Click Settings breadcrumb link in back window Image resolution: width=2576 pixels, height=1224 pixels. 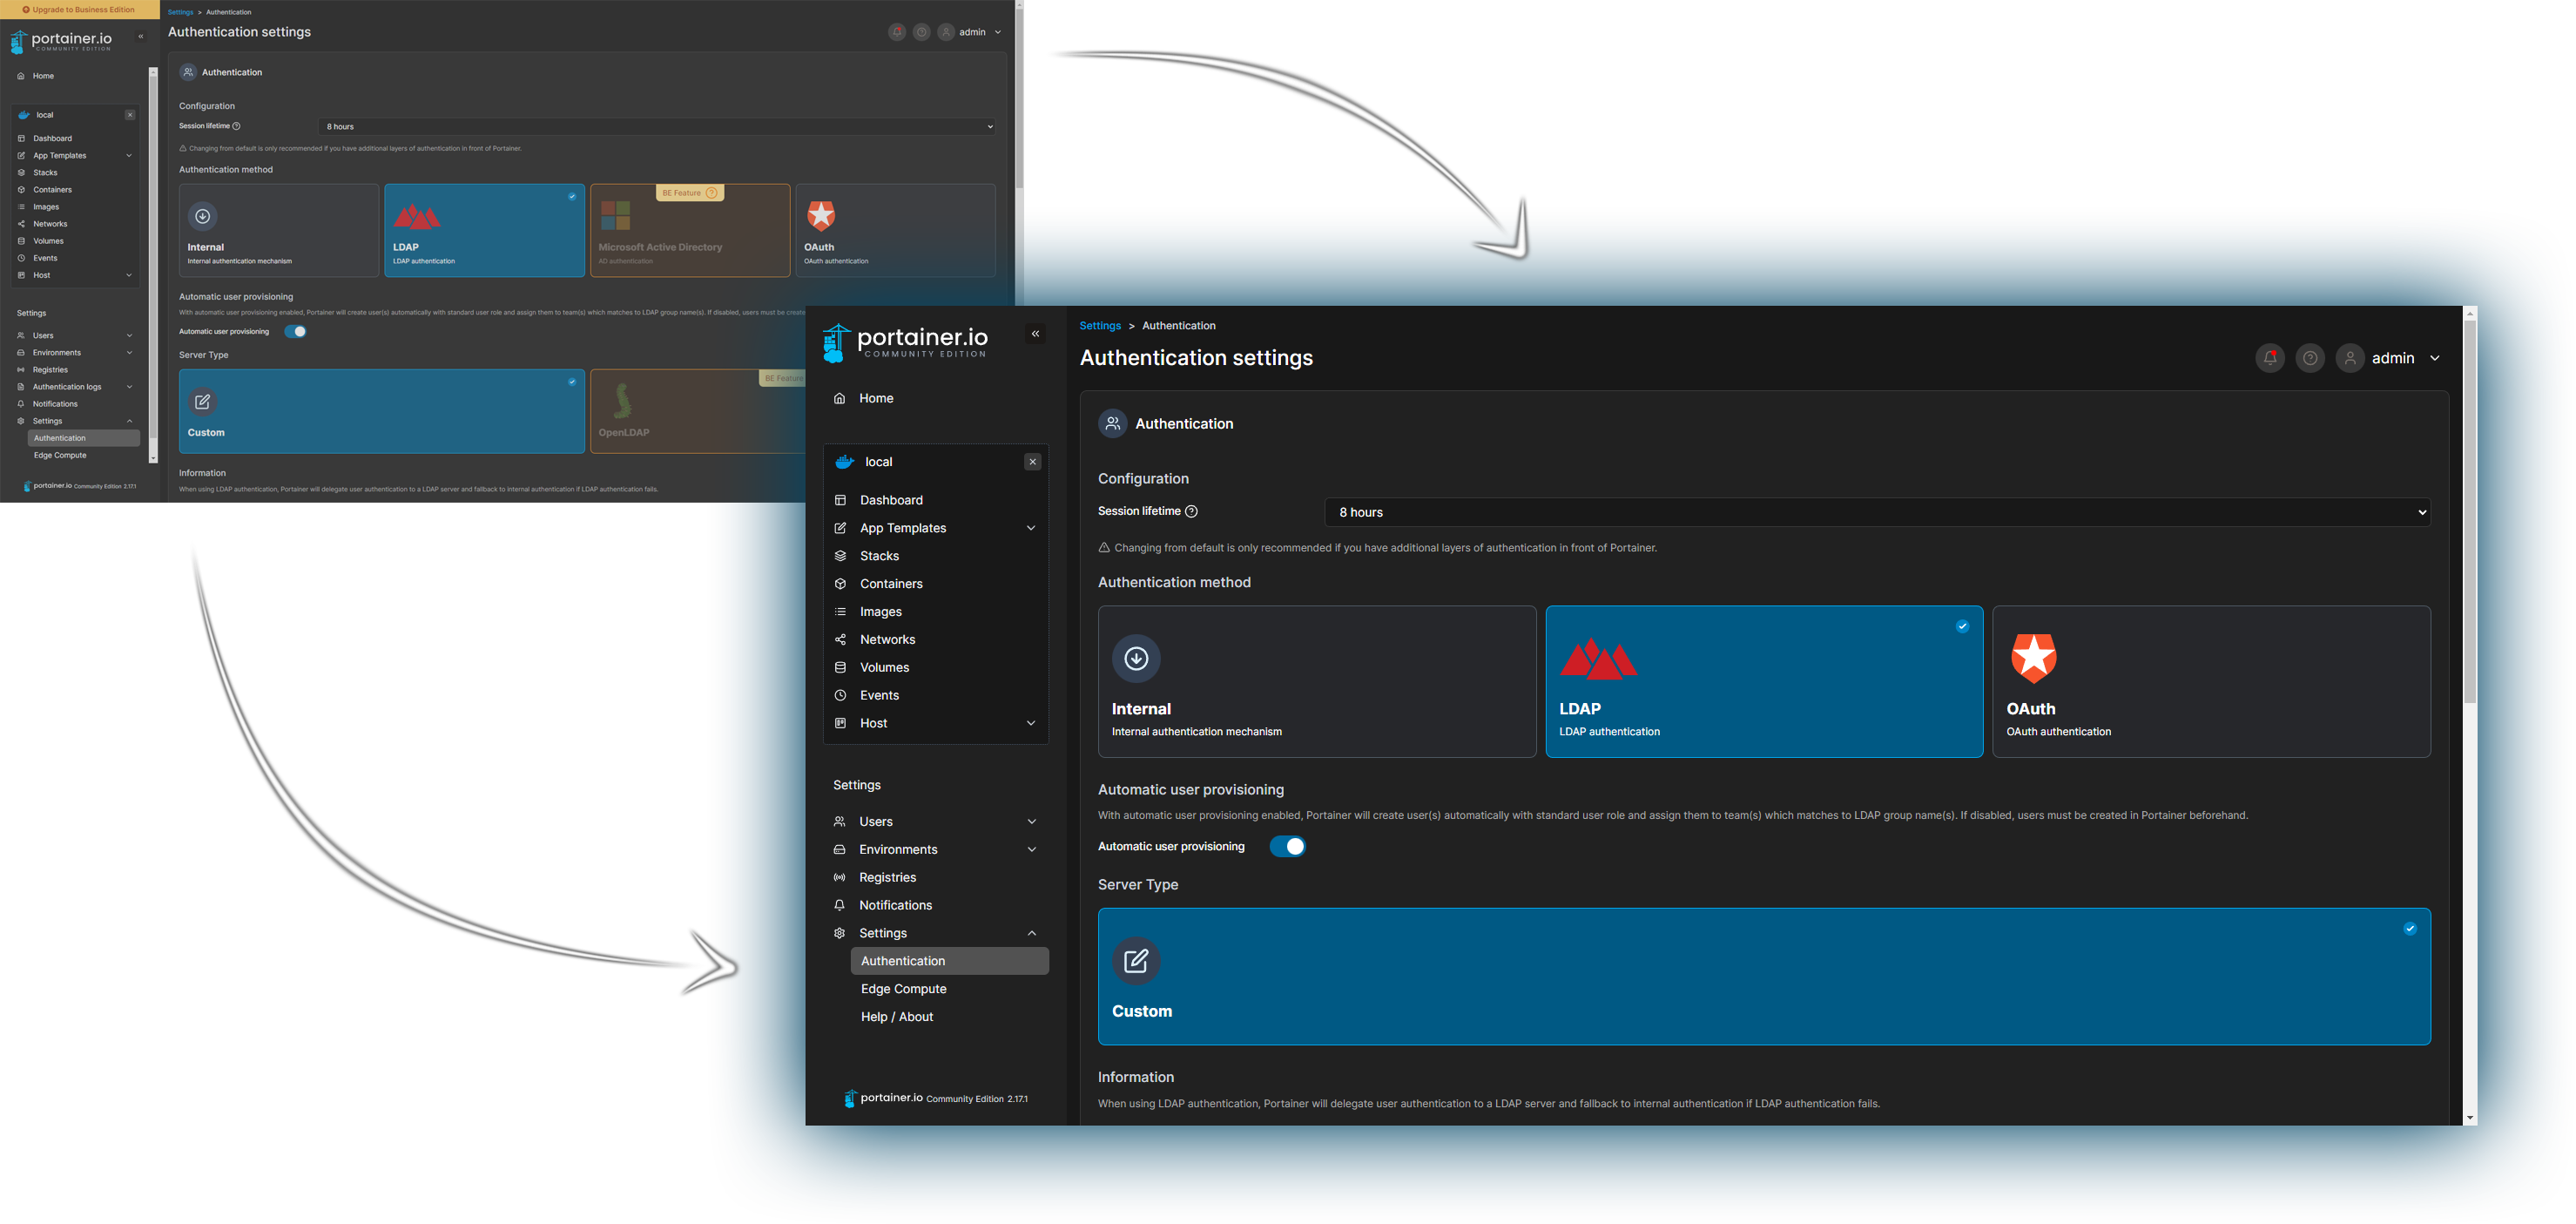click(x=180, y=12)
